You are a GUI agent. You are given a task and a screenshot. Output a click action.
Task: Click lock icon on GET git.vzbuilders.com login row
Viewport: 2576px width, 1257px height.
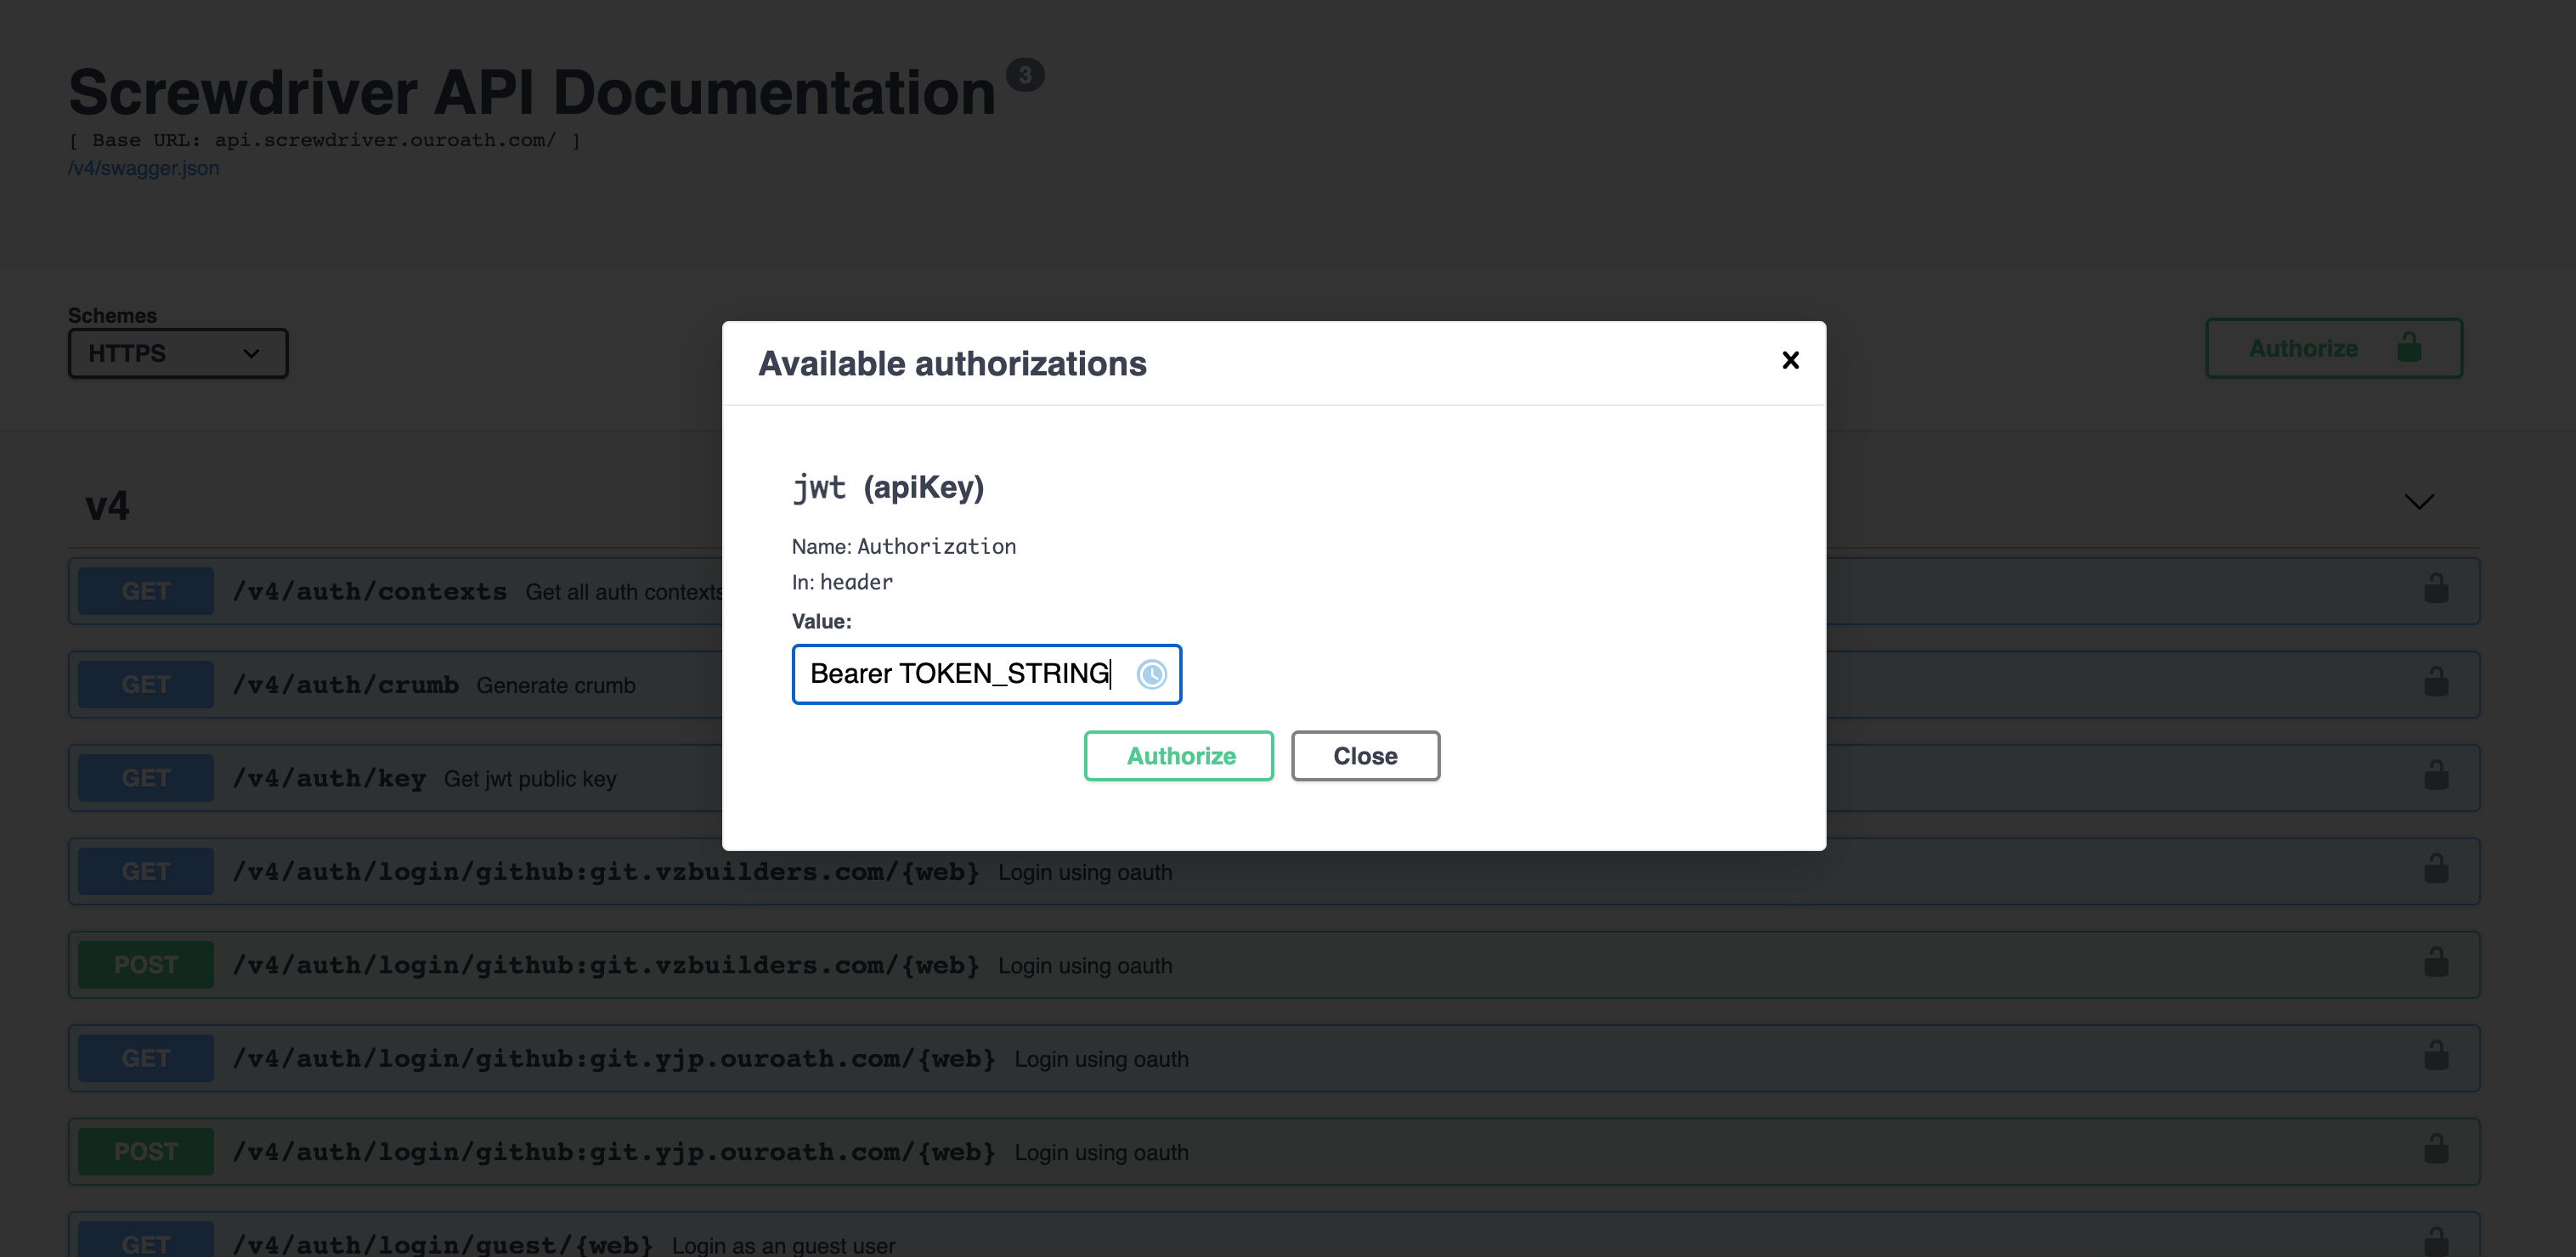pos(2436,869)
